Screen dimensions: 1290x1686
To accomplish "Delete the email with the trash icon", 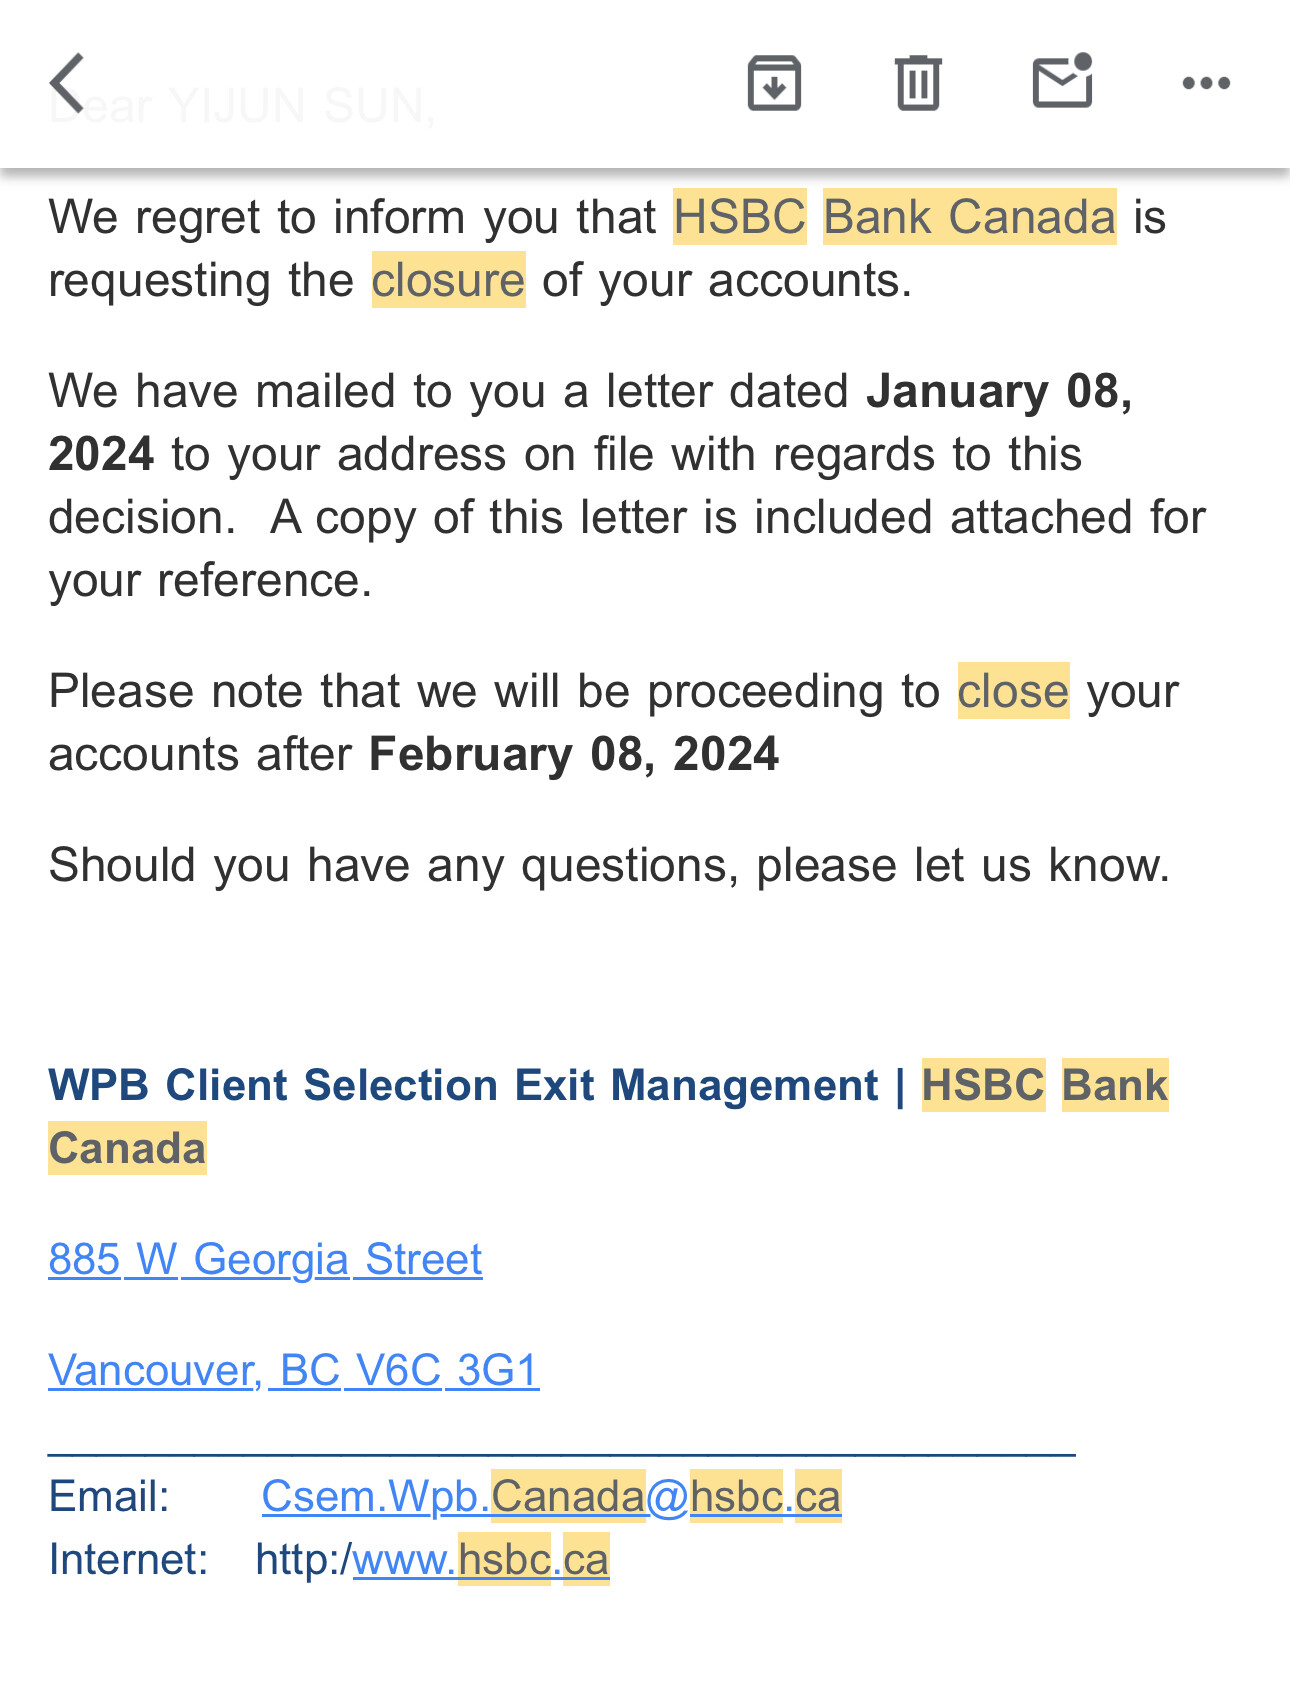I will [918, 83].
